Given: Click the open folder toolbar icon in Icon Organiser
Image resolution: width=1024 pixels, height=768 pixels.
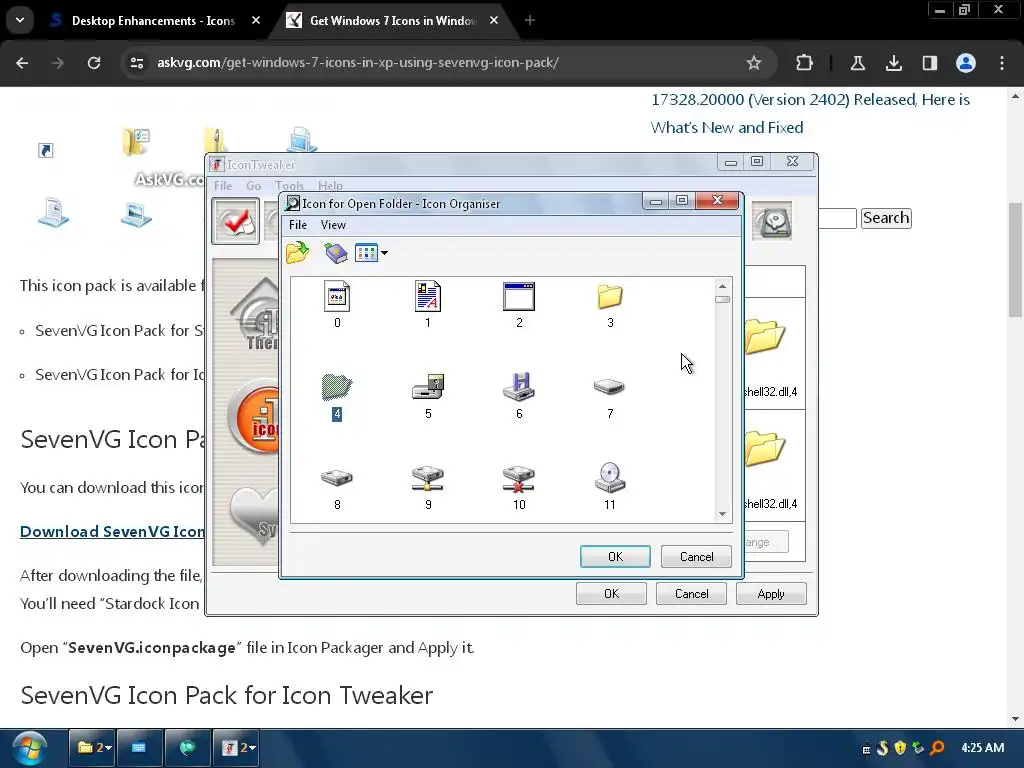Looking at the screenshot, I should [x=298, y=253].
